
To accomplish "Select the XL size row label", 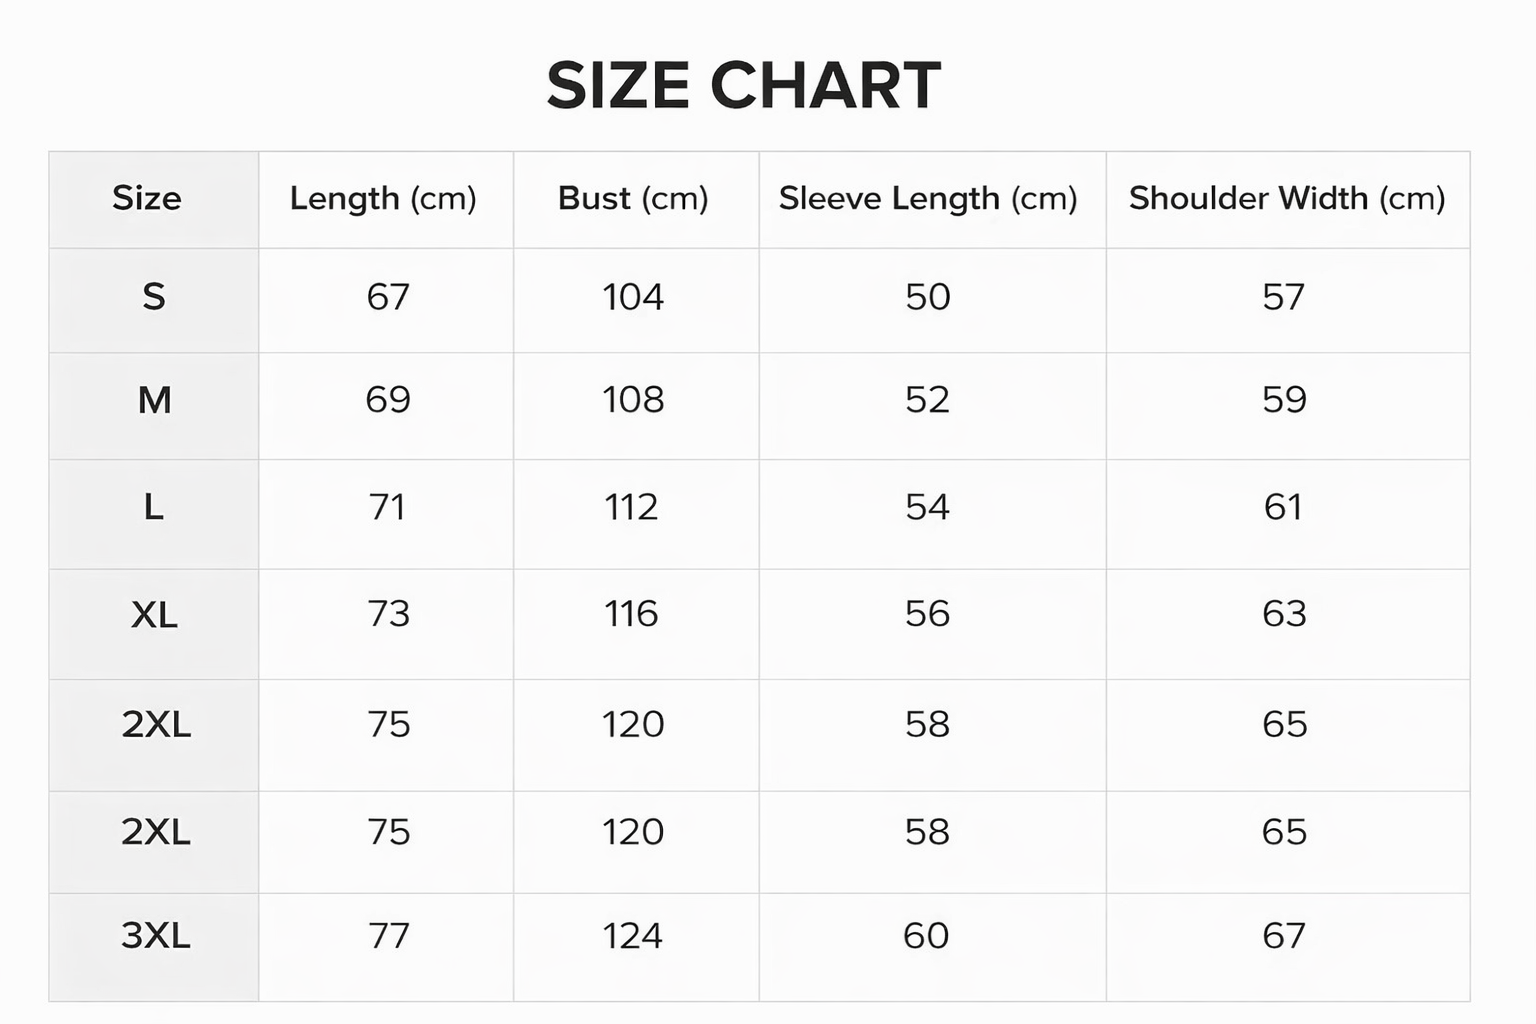I will 154,614.
